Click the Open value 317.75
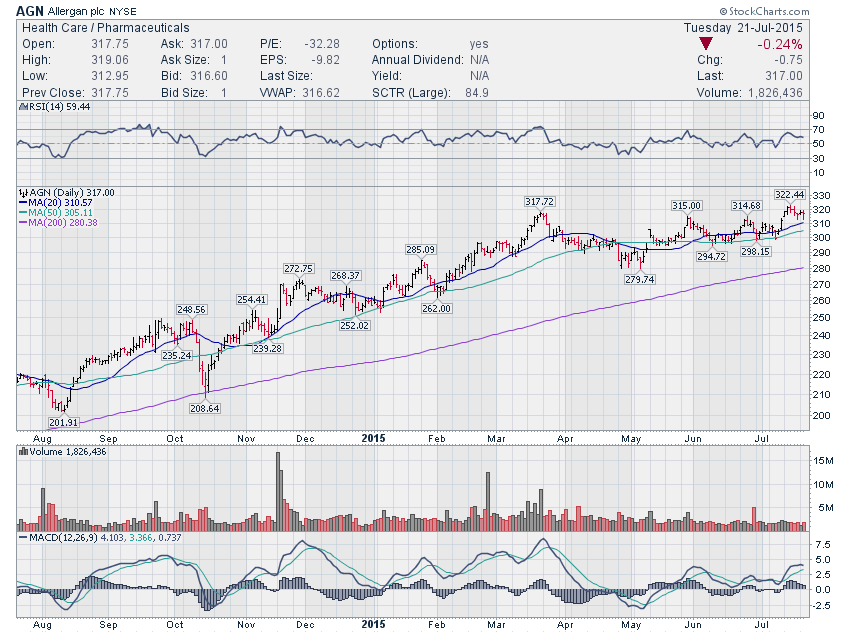 click(x=110, y=44)
